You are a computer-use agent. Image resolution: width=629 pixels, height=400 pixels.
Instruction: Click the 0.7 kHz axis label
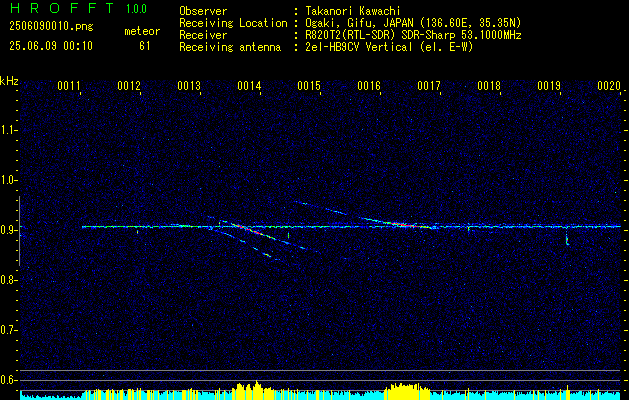coord(9,330)
